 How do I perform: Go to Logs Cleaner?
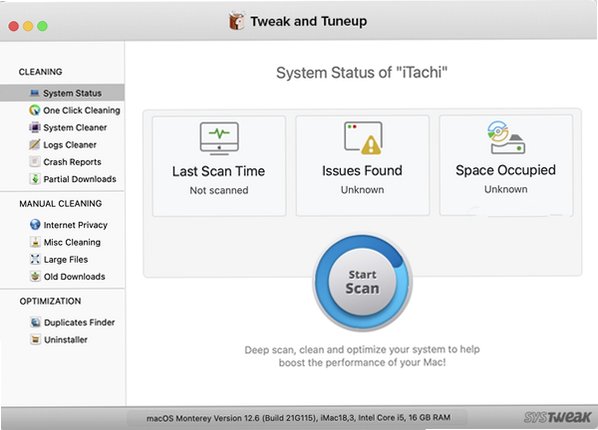(x=62, y=145)
